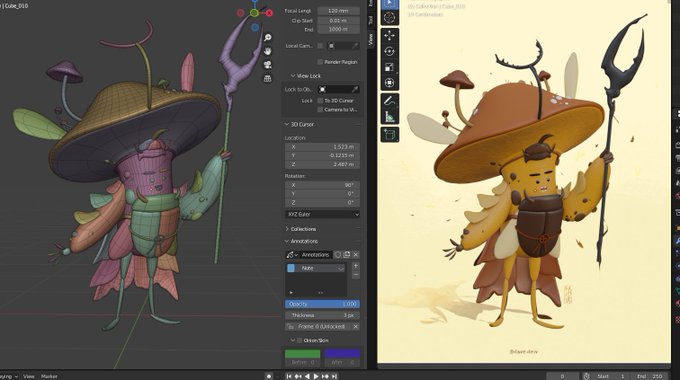Toggle camera view via camera icon
Viewport: 680px width, 380px height.
point(268,65)
